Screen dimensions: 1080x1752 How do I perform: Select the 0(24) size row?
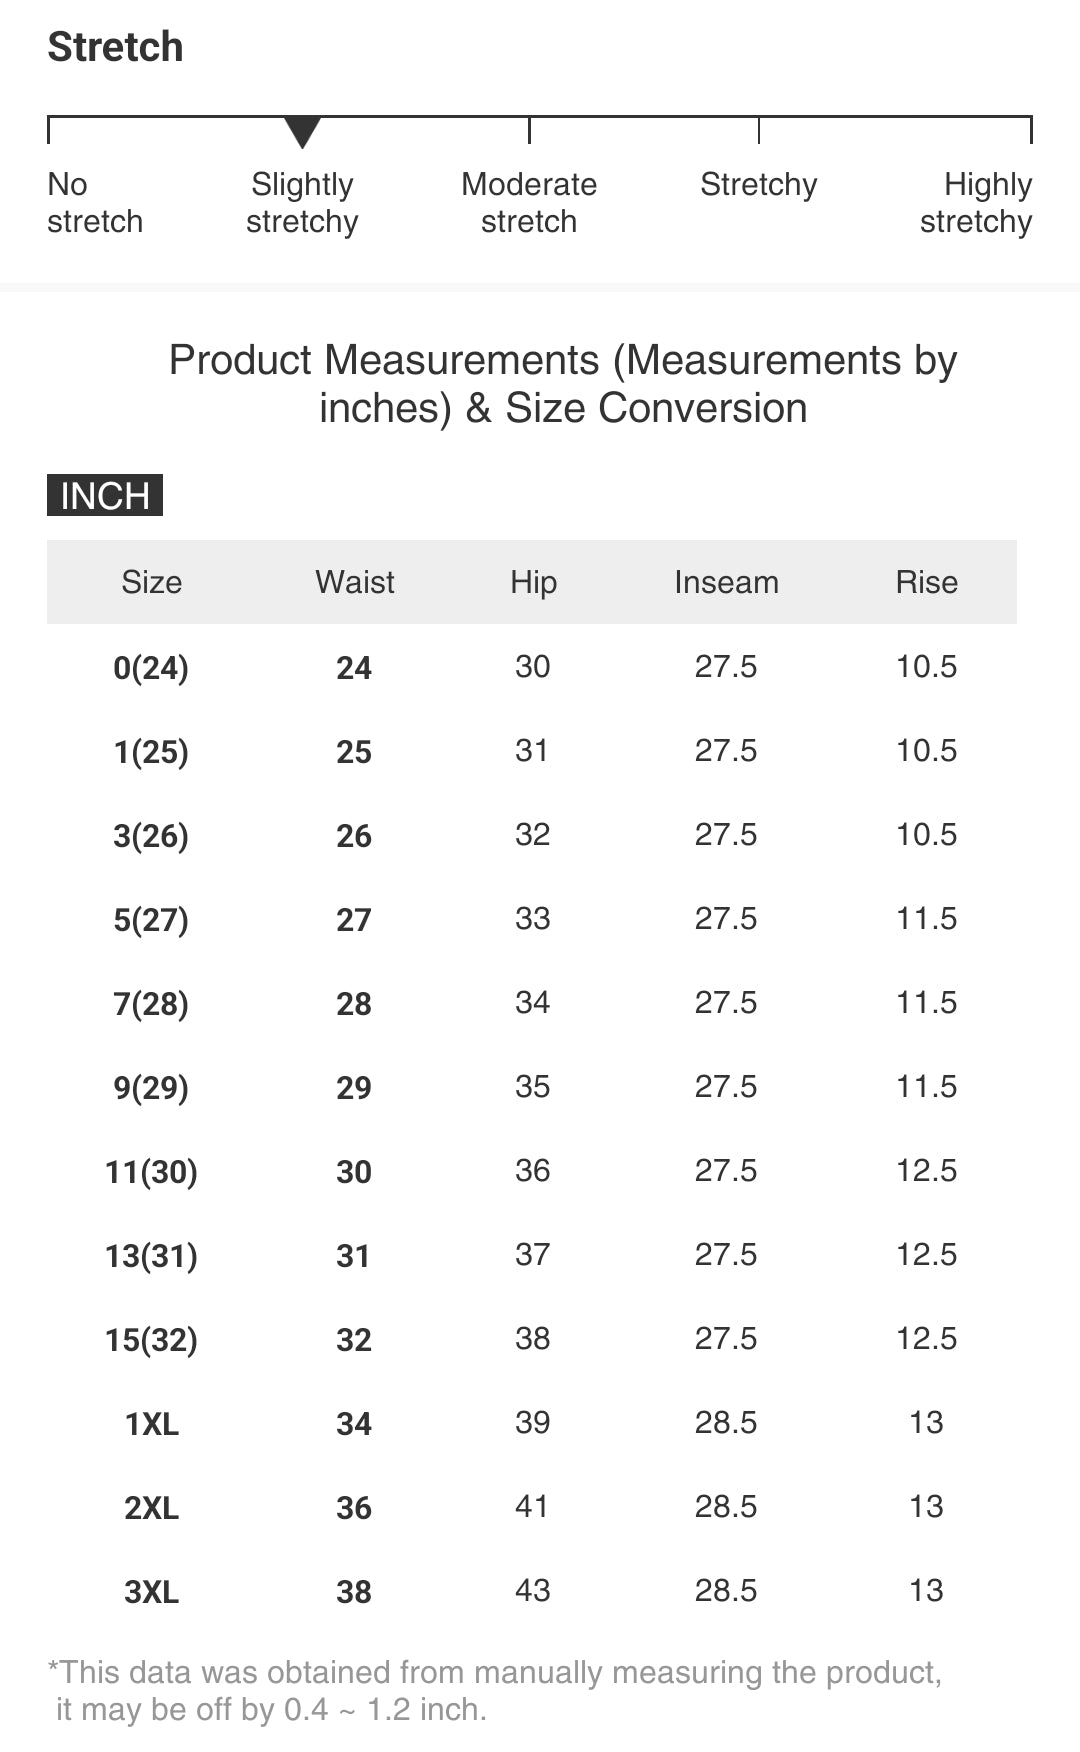point(151,667)
